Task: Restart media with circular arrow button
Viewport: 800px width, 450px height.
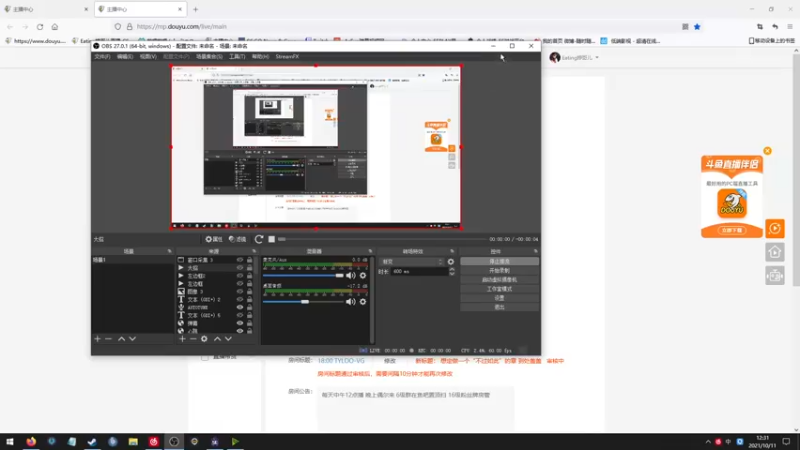Action: click(x=259, y=239)
